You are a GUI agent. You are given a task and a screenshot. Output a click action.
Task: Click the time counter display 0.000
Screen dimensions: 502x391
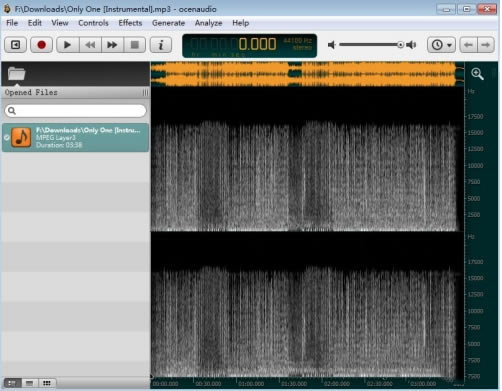click(x=257, y=44)
